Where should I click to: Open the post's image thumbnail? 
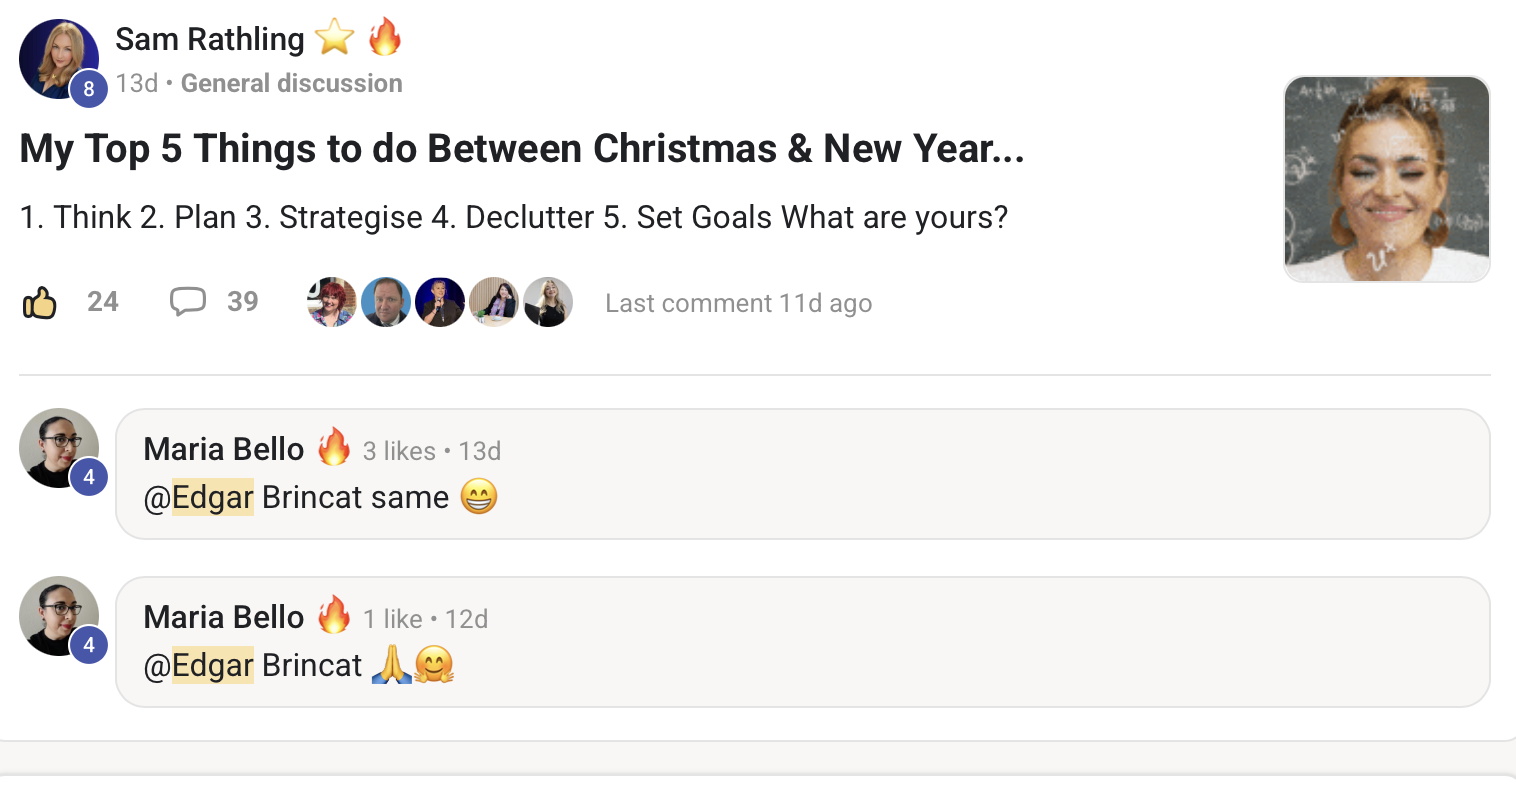pyautogui.click(x=1386, y=179)
